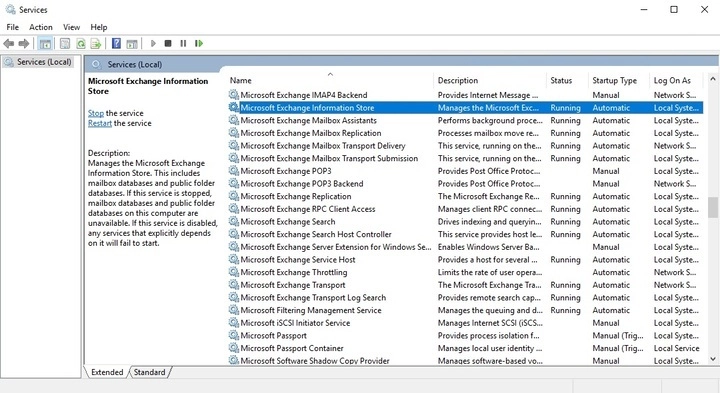The image size is (720, 393).
Task: Click the gear icon beside Microsoft Exchange Transport Log Search
Action: (x=234, y=298)
